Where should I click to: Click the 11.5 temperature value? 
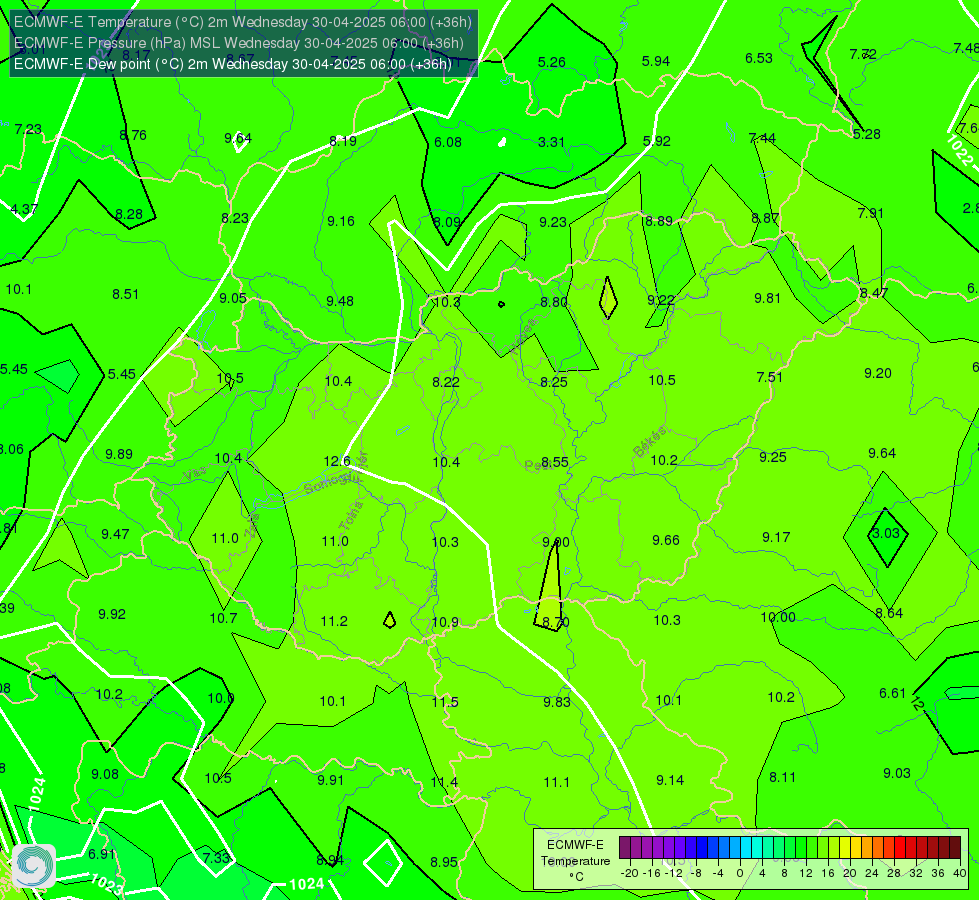point(445,702)
